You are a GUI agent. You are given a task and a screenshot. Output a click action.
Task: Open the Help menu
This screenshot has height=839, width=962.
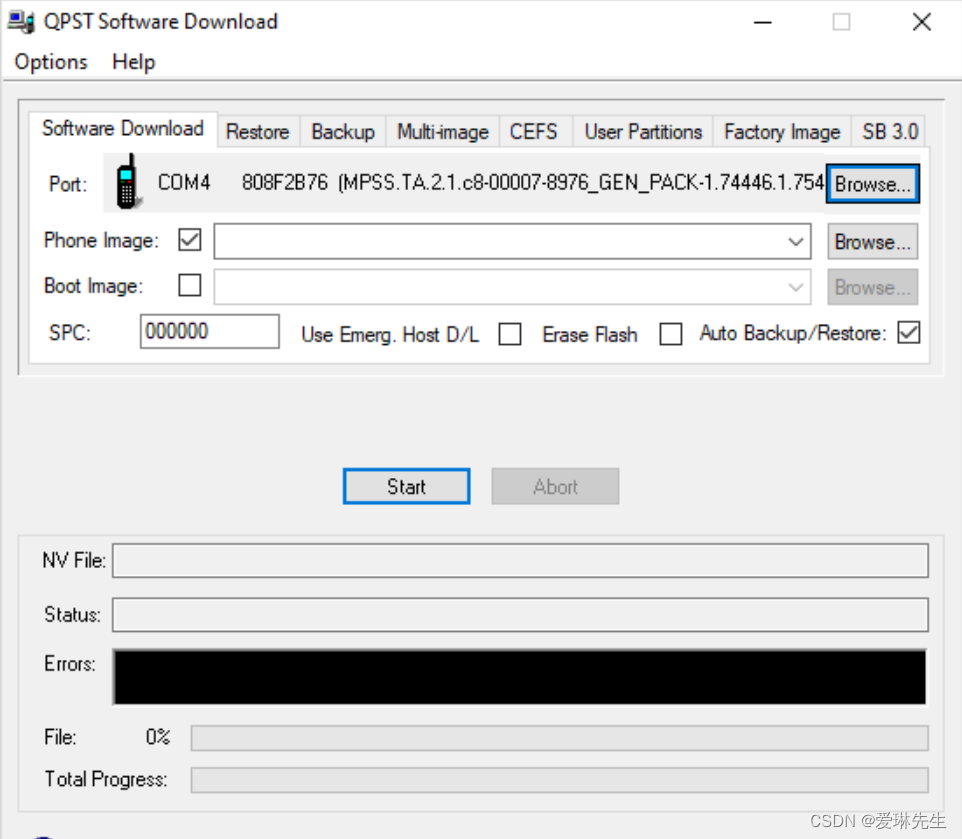click(134, 62)
